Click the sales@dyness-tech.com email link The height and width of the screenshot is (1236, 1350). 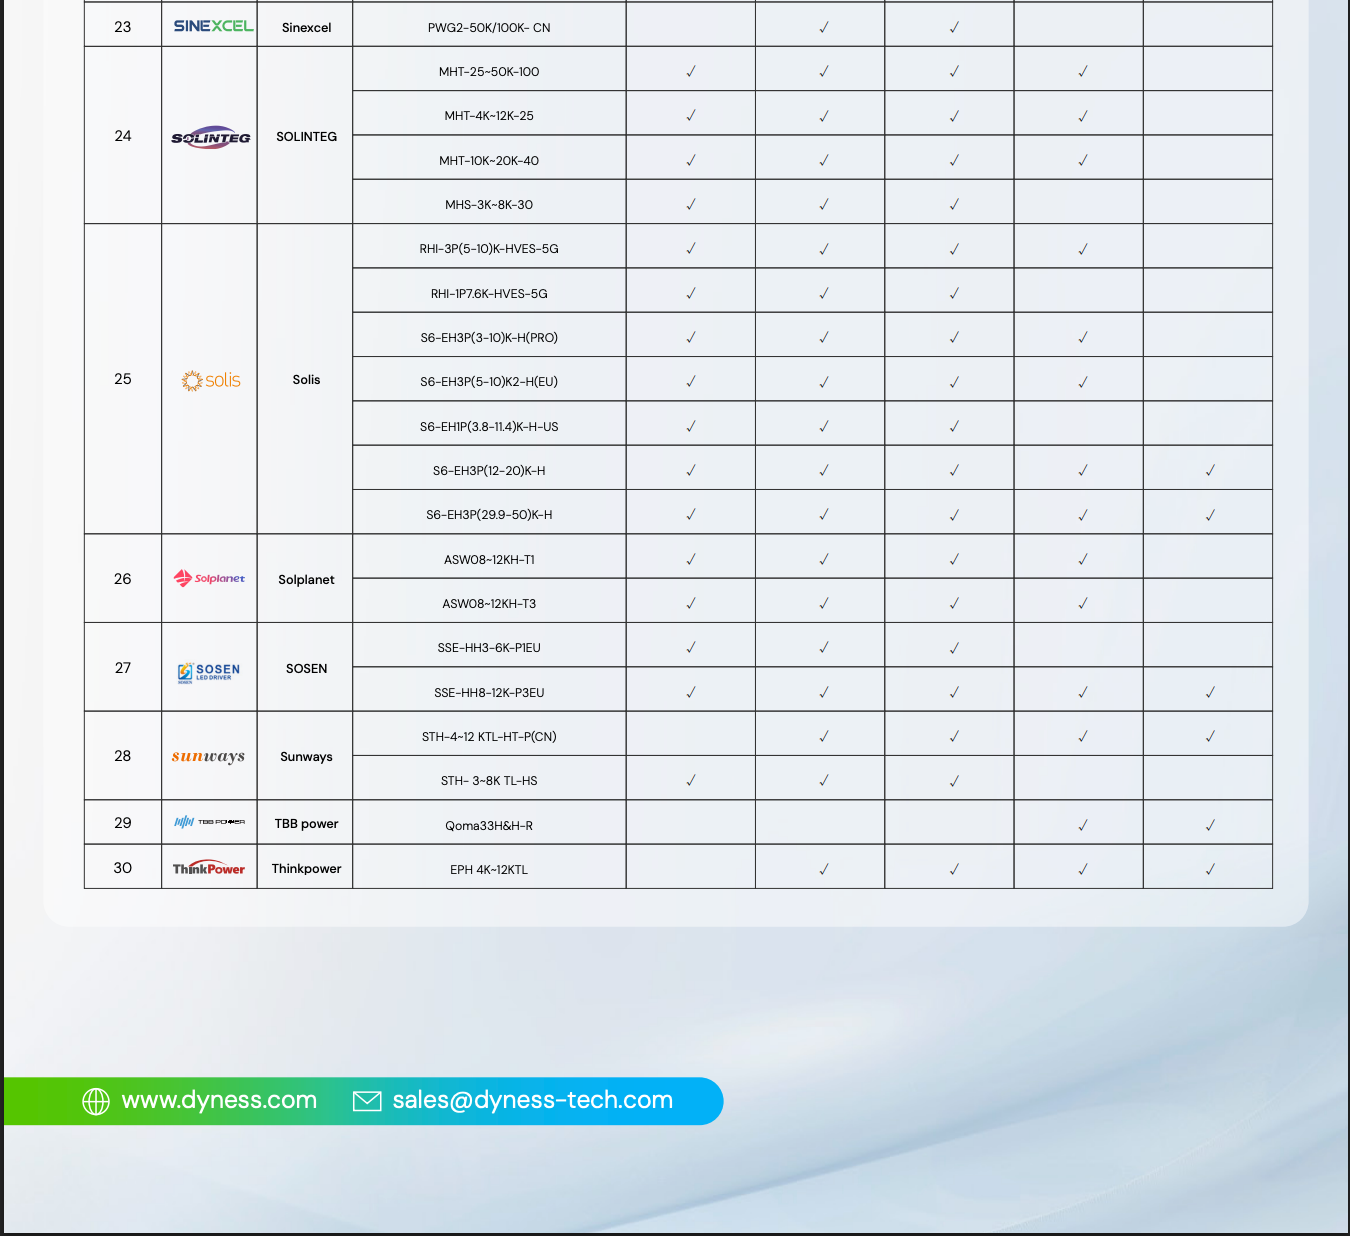click(x=532, y=1100)
